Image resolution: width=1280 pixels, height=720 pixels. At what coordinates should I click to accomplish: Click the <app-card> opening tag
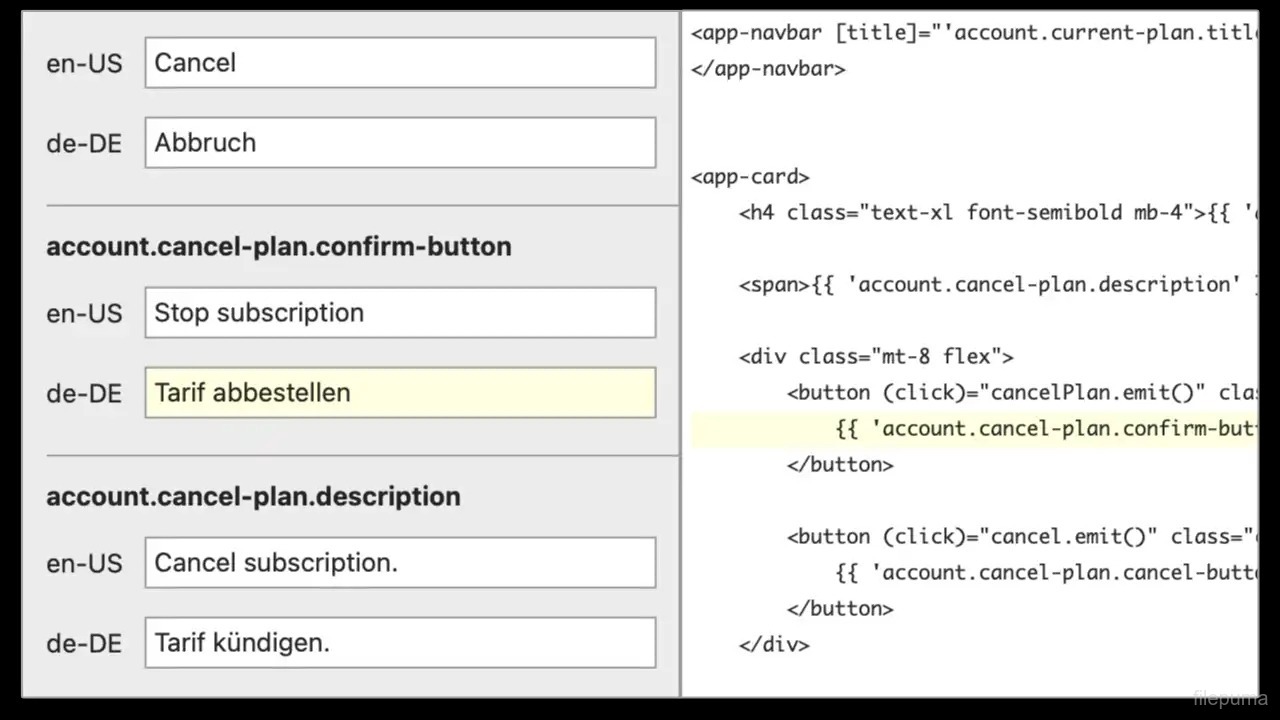pyautogui.click(x=750, y=177)
